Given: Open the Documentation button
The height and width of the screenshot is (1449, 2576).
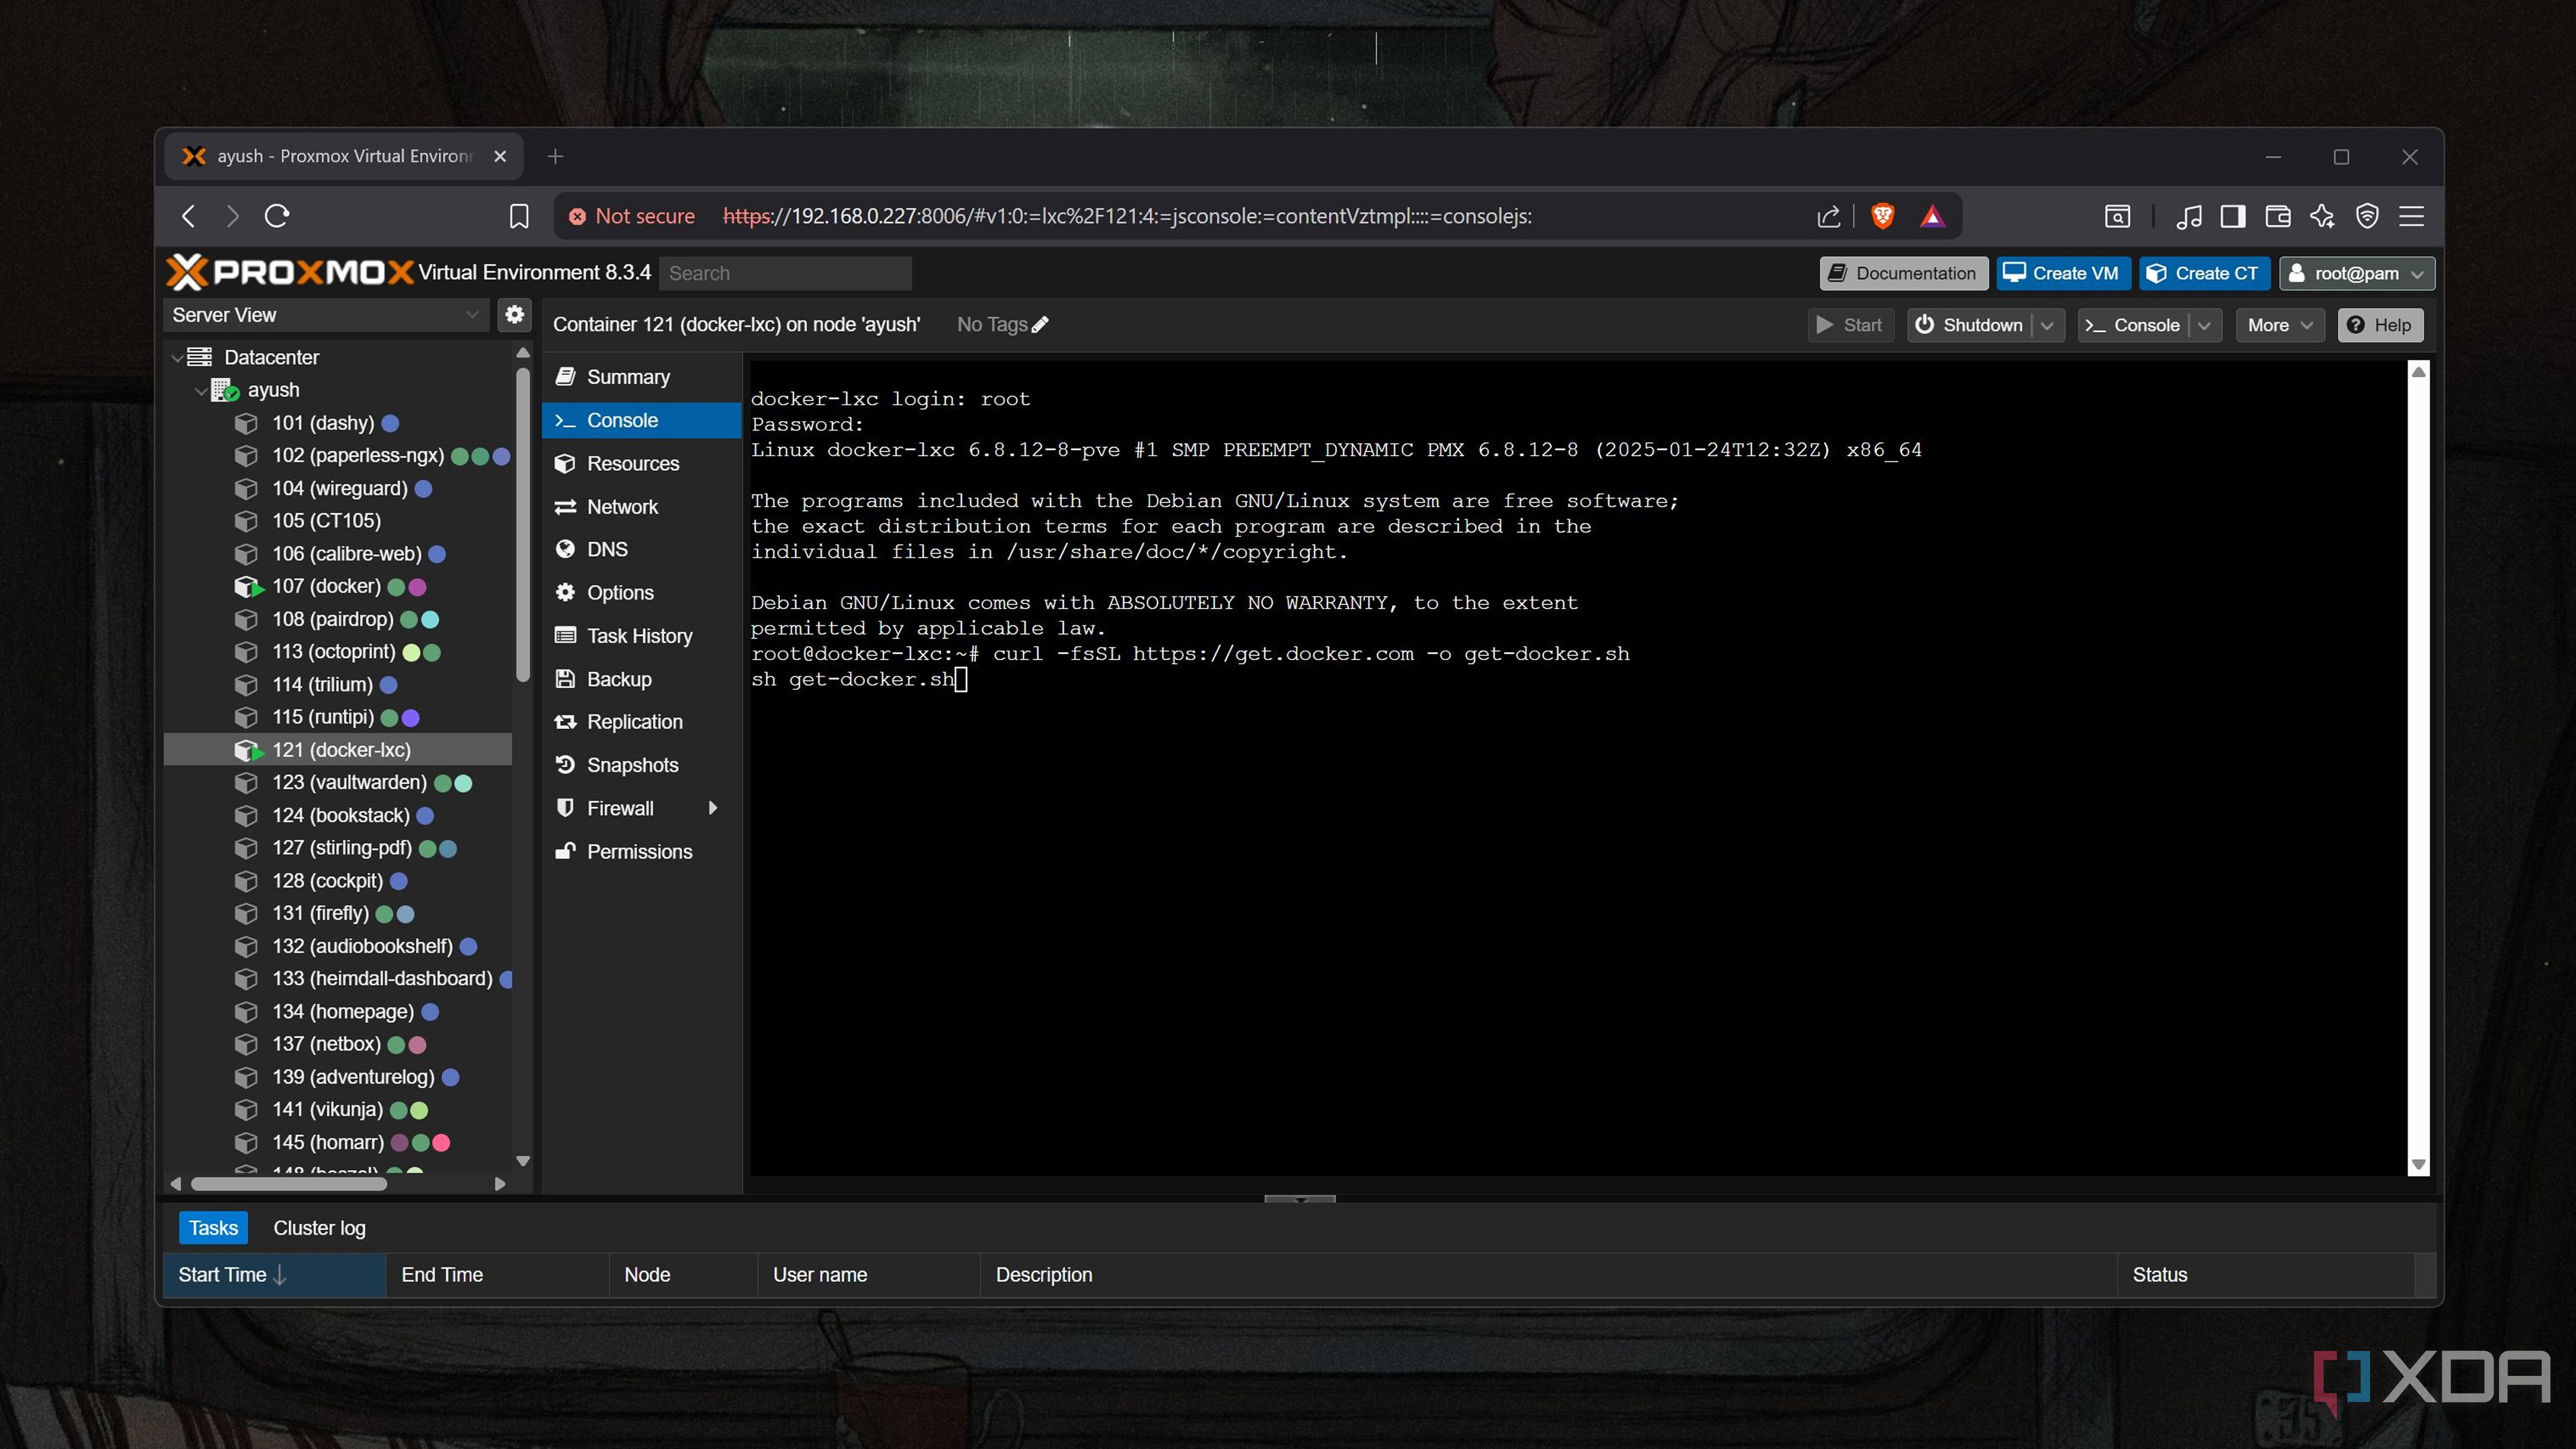Looking at the screenshot, I should [1902, 273].
